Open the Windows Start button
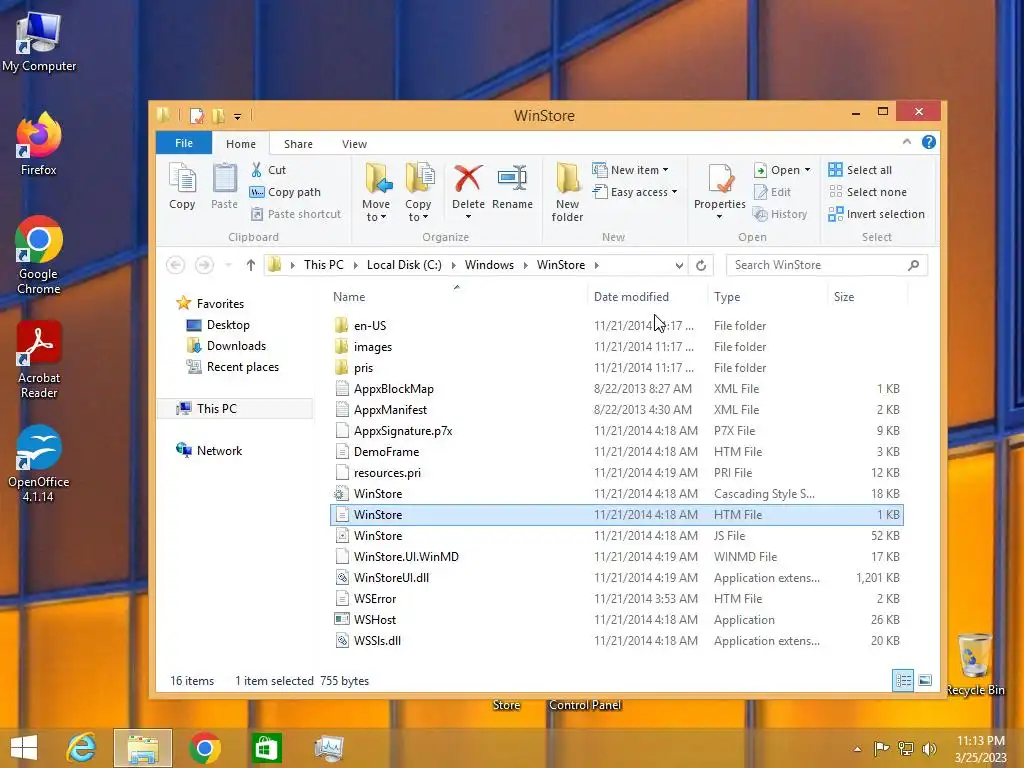 point(24,748)
